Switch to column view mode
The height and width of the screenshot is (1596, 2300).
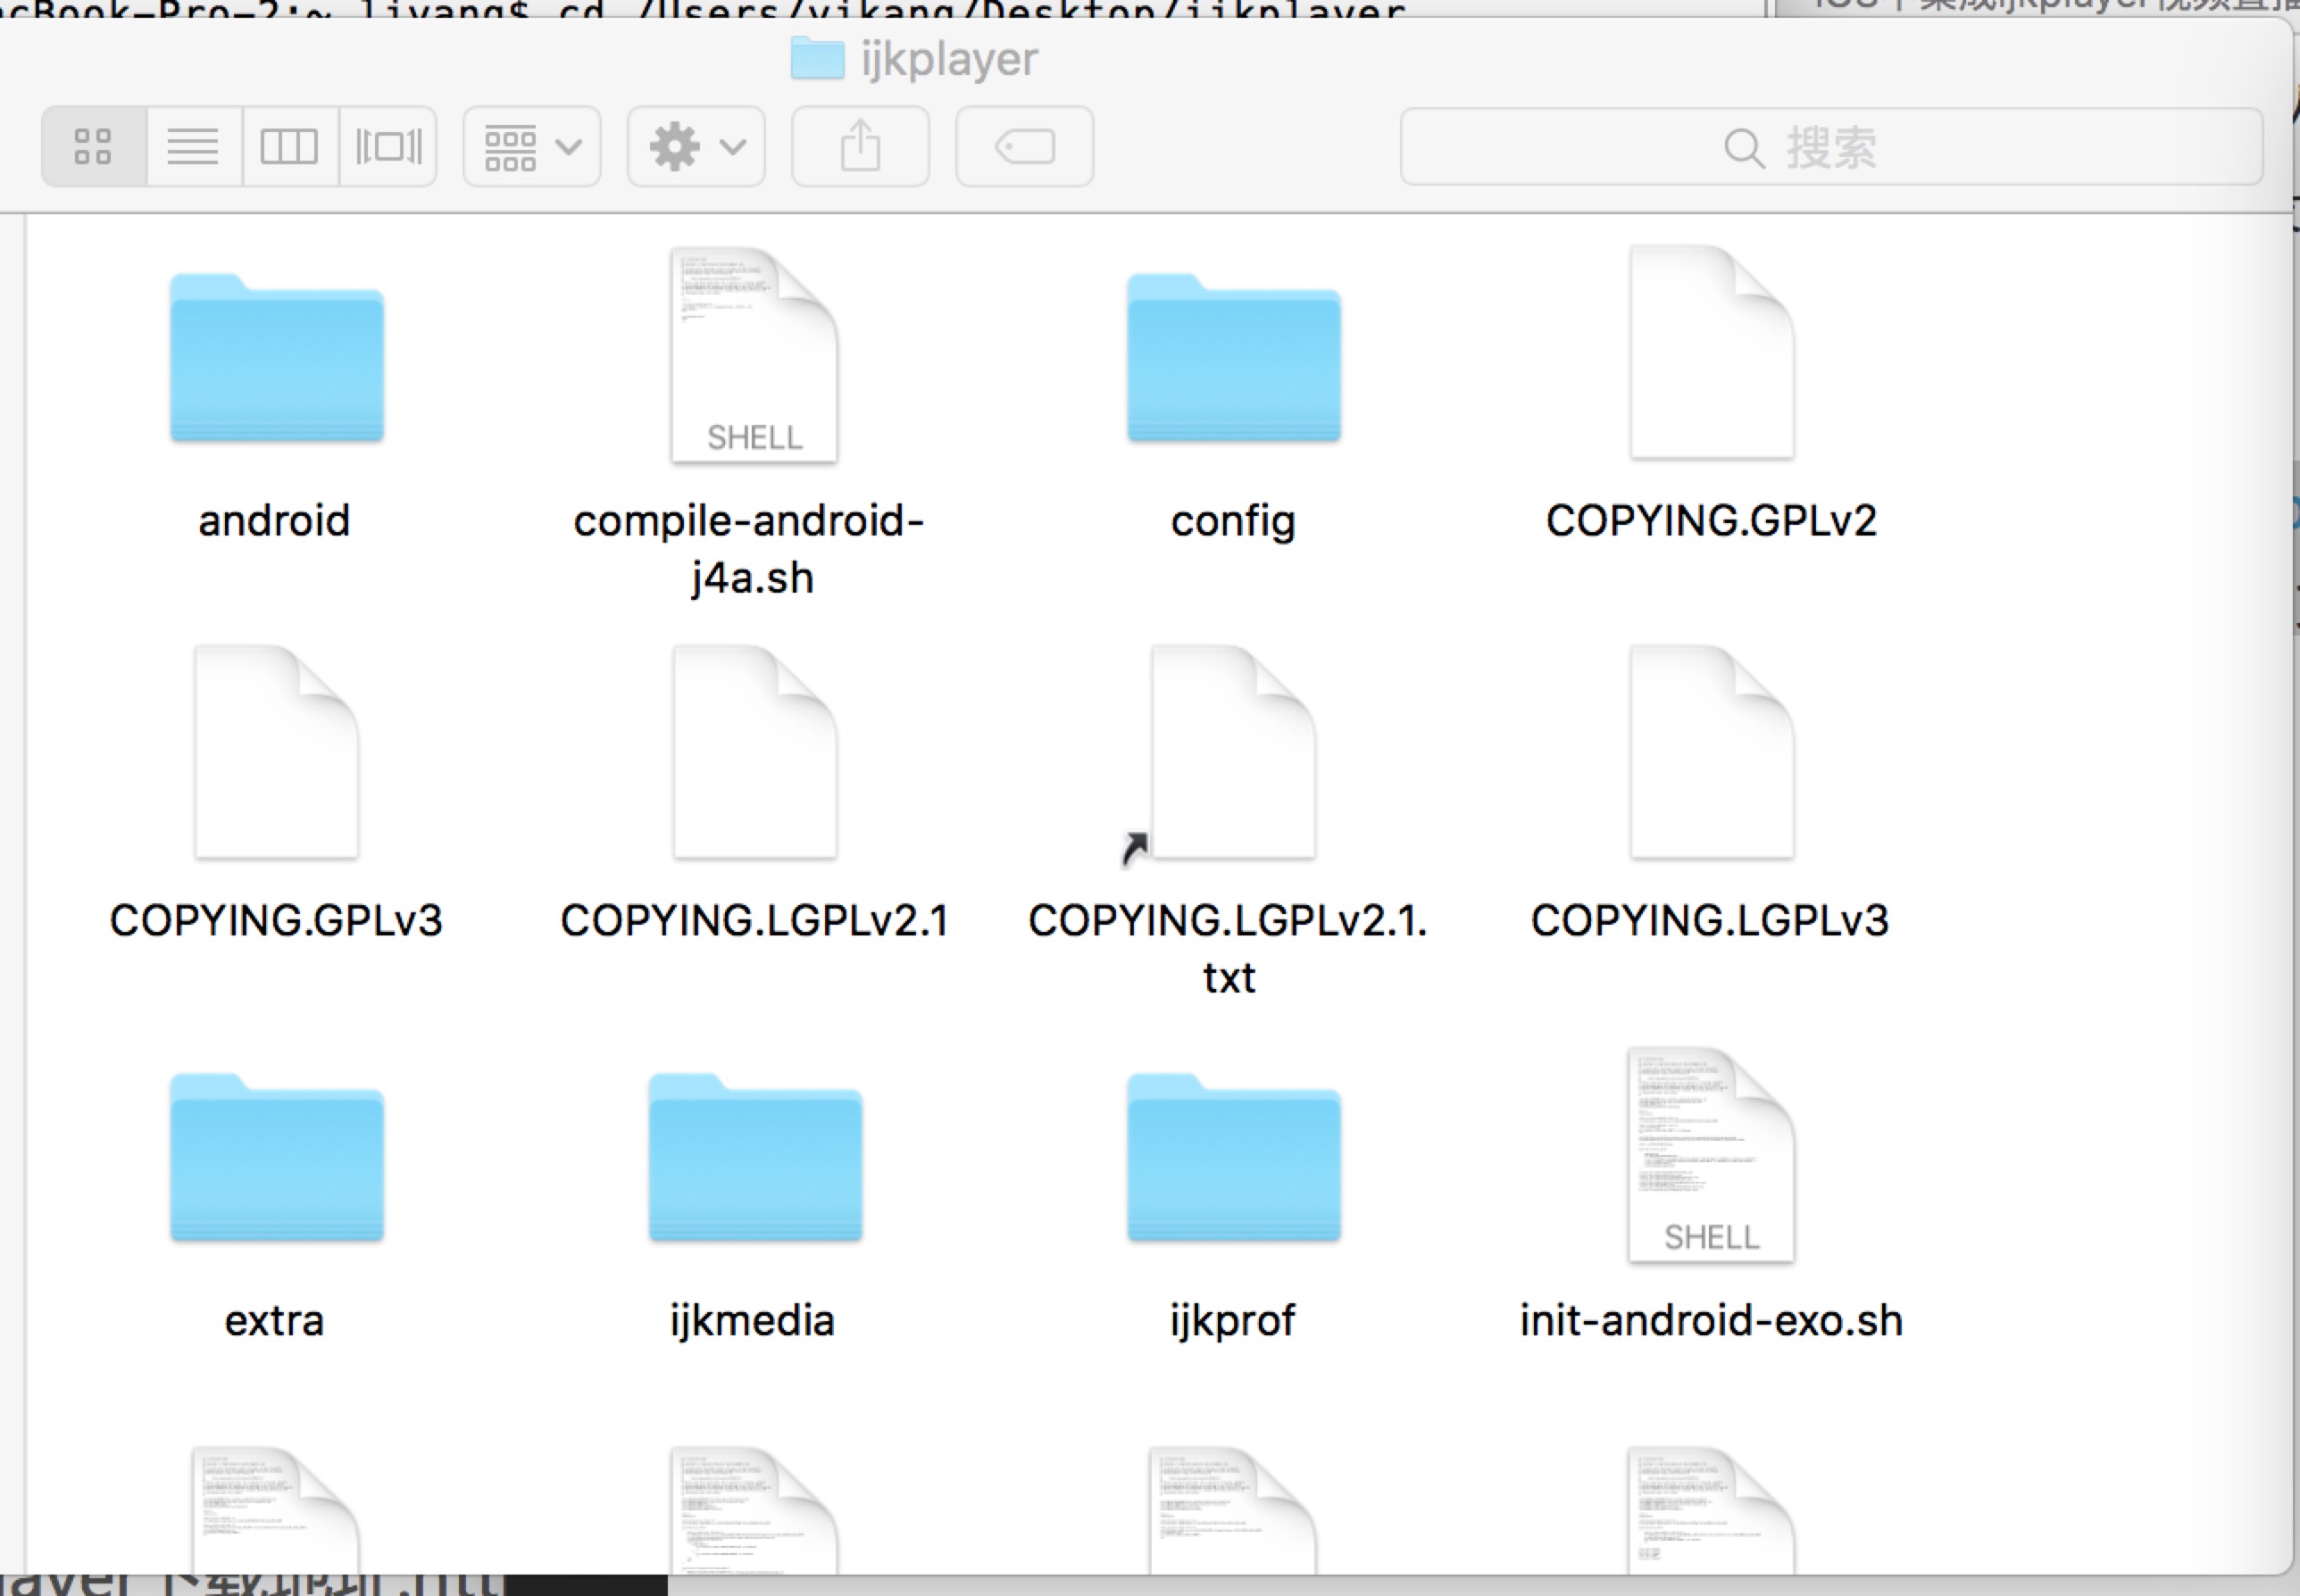289,147
